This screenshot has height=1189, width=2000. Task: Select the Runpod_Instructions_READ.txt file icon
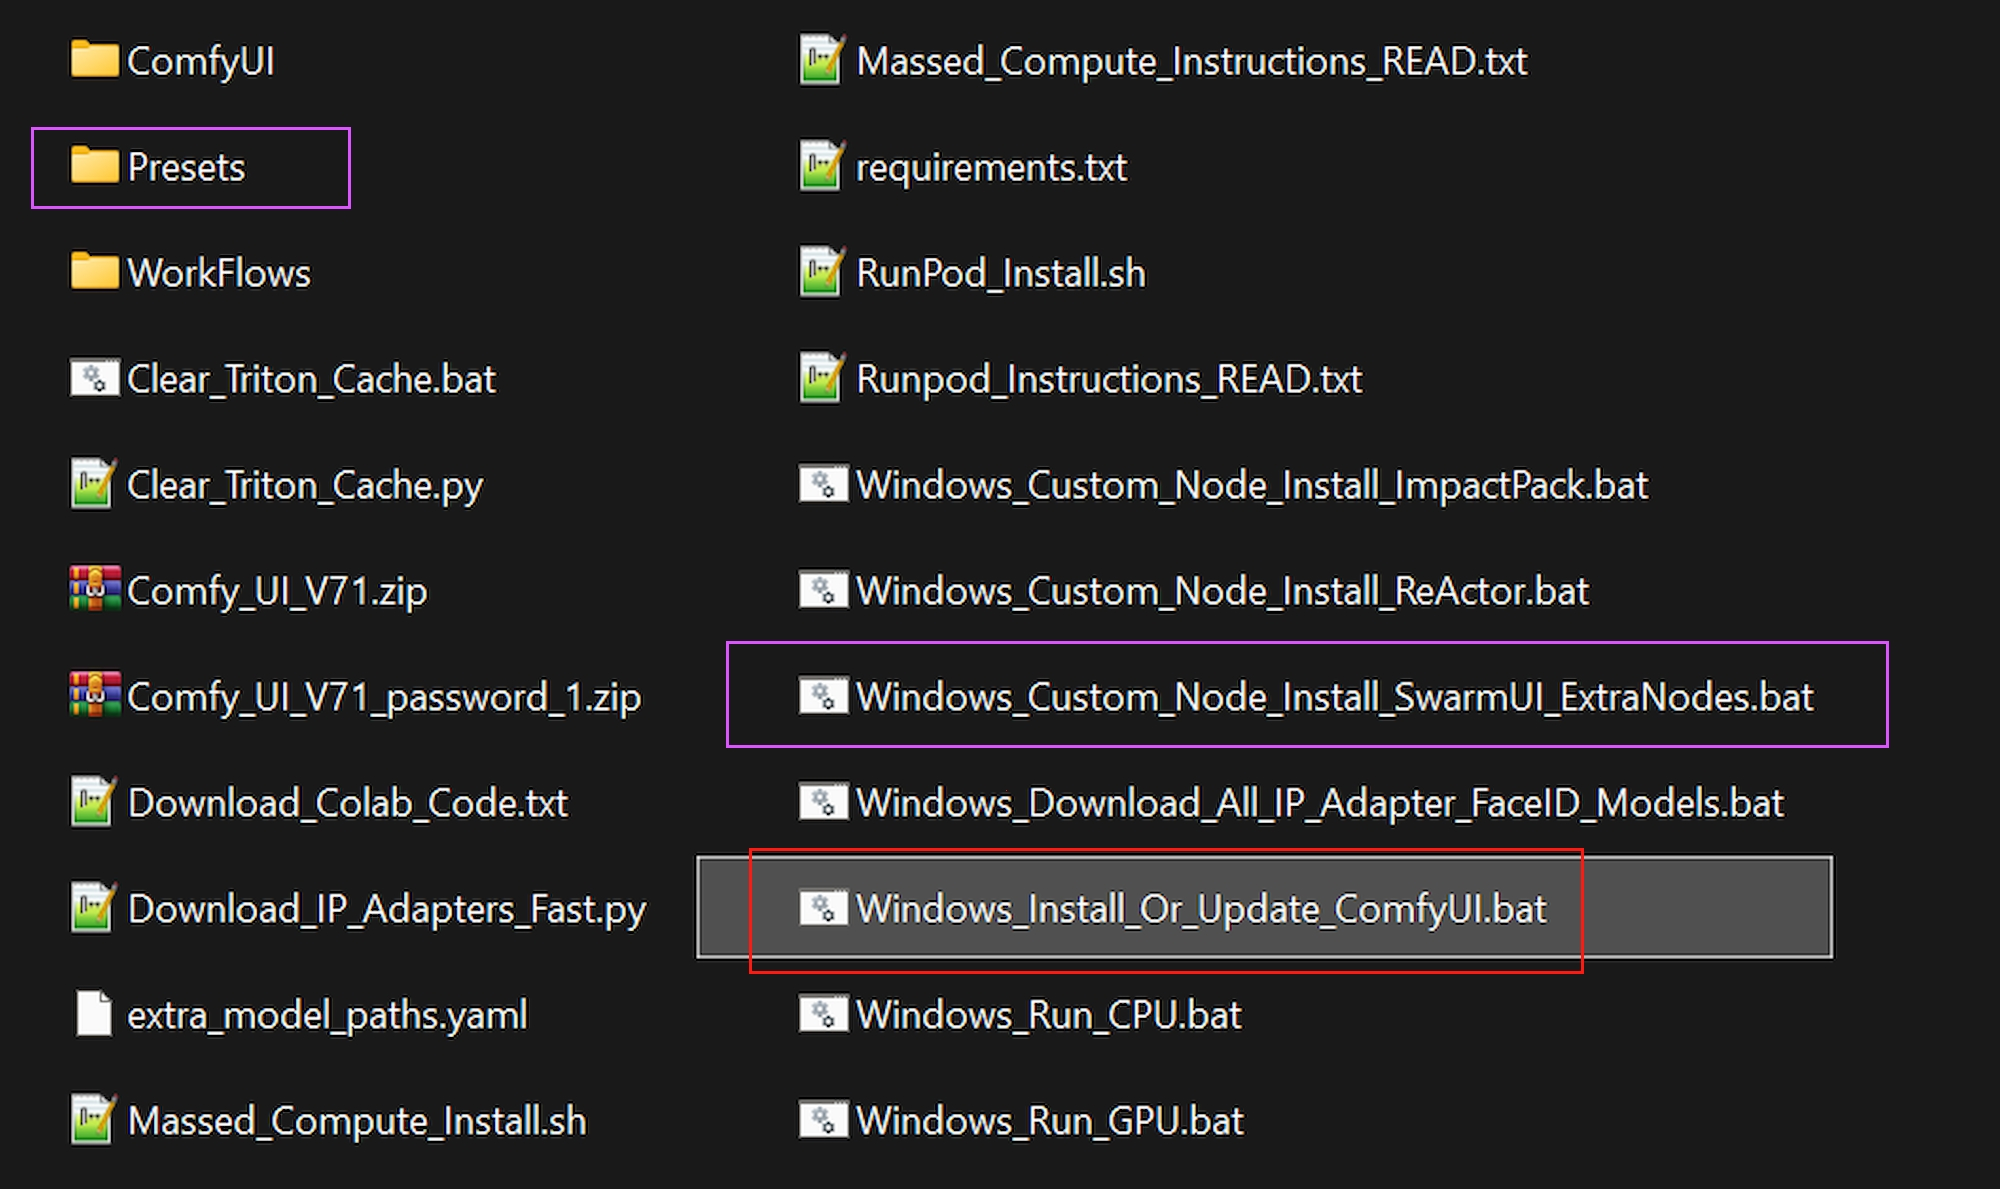(x=823, y=377)
